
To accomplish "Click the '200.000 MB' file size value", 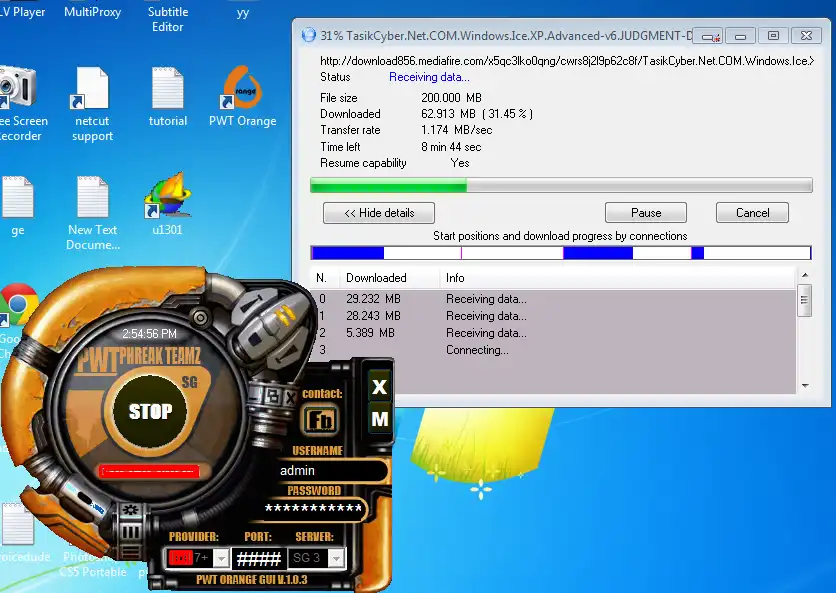I will 452,98.
